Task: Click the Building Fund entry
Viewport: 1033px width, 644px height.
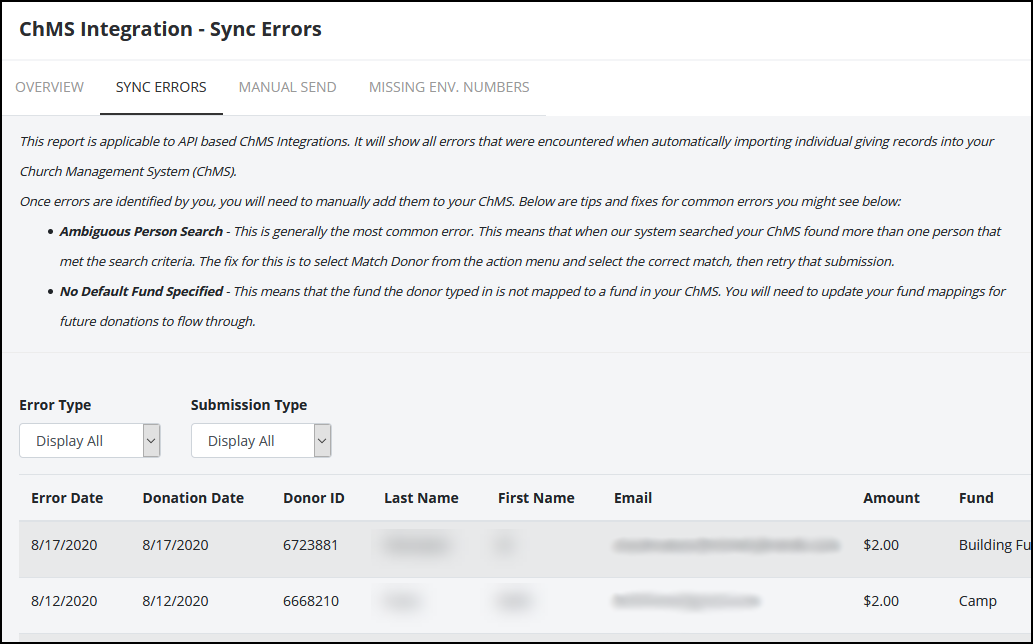Action: coord(993,545)
